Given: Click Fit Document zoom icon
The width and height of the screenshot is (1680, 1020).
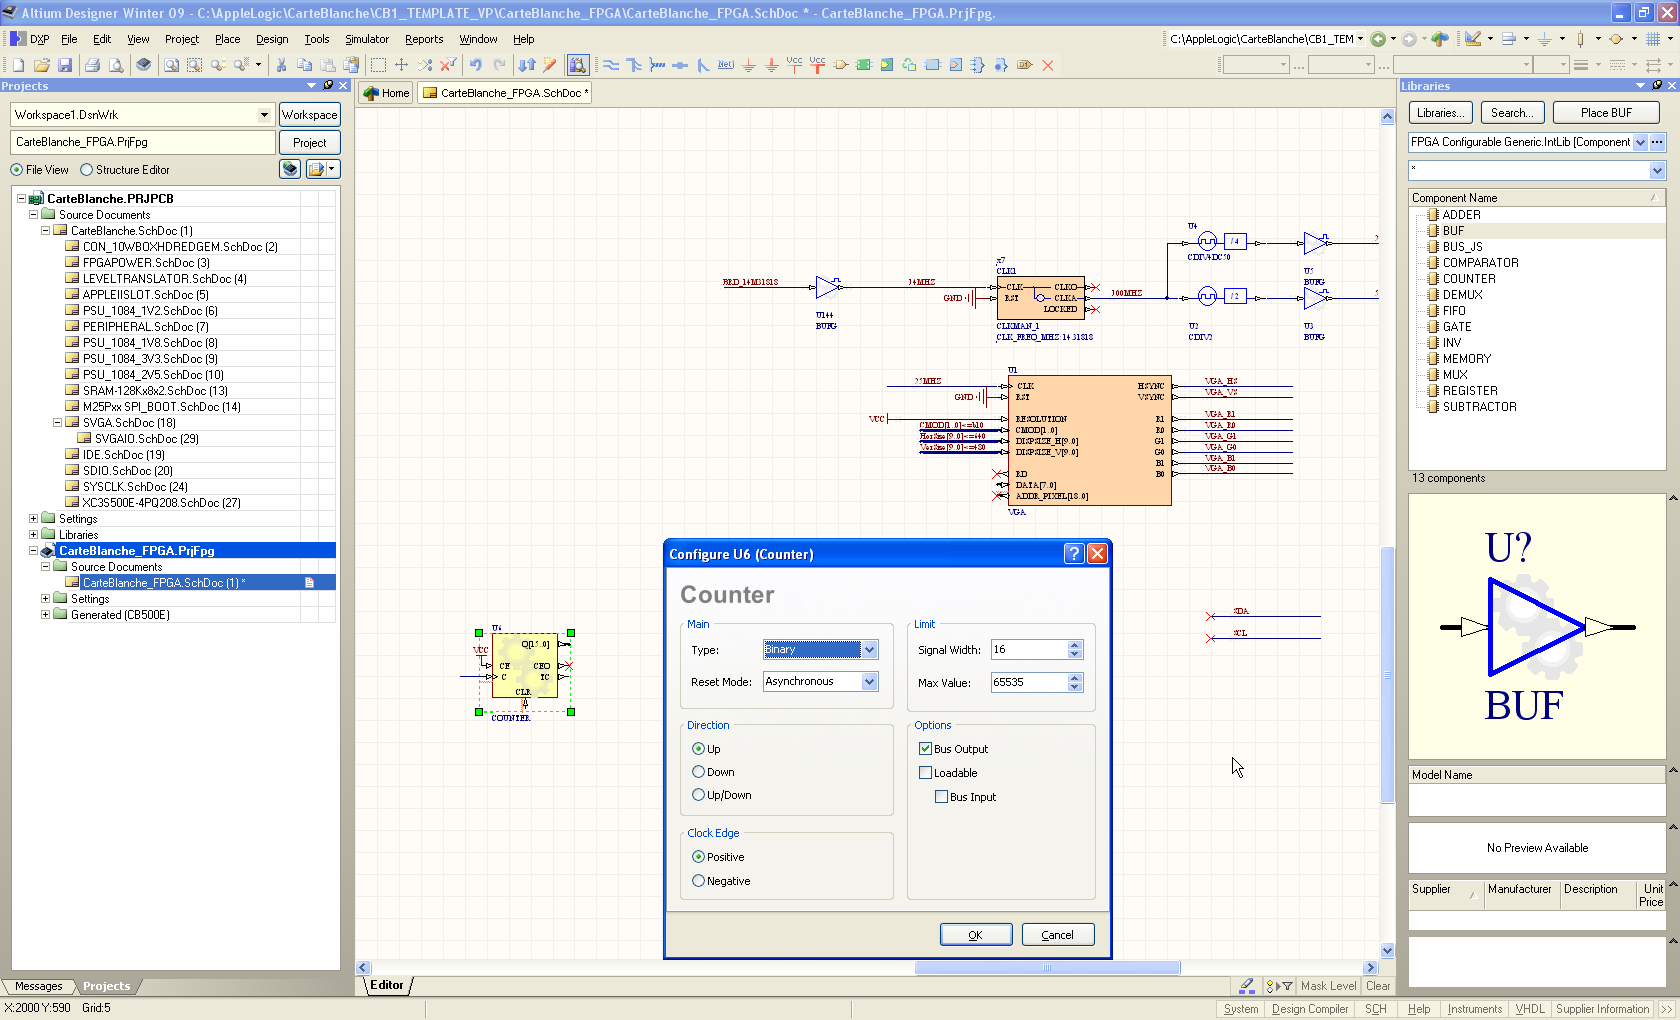Looking at the screenshot, I should 172,65.
